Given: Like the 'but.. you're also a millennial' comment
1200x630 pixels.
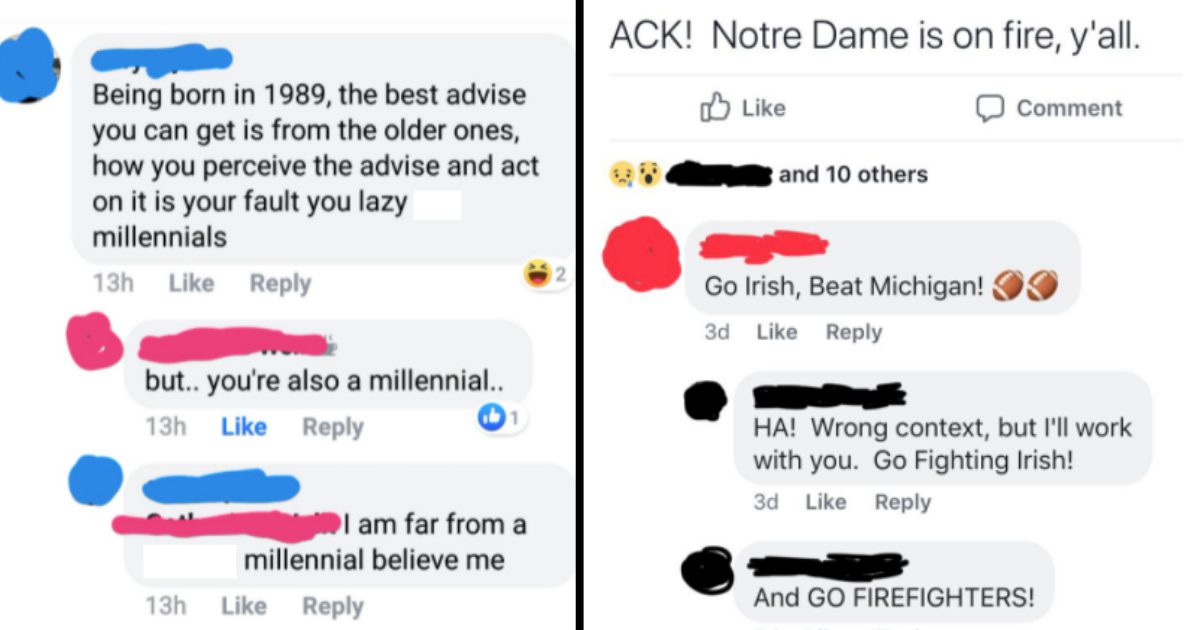Looking at the screenshot, I should coord(244,426).
